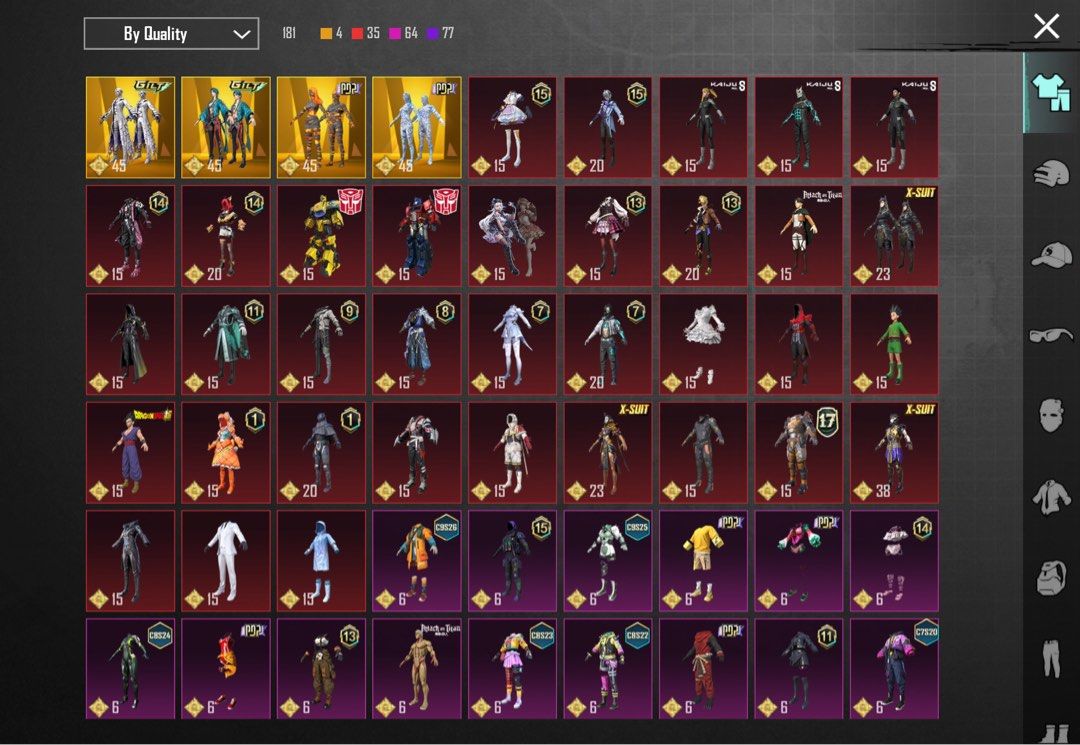Pick the white frilly dress outfit
This screenshot has width=1080, height=745.
703,344
